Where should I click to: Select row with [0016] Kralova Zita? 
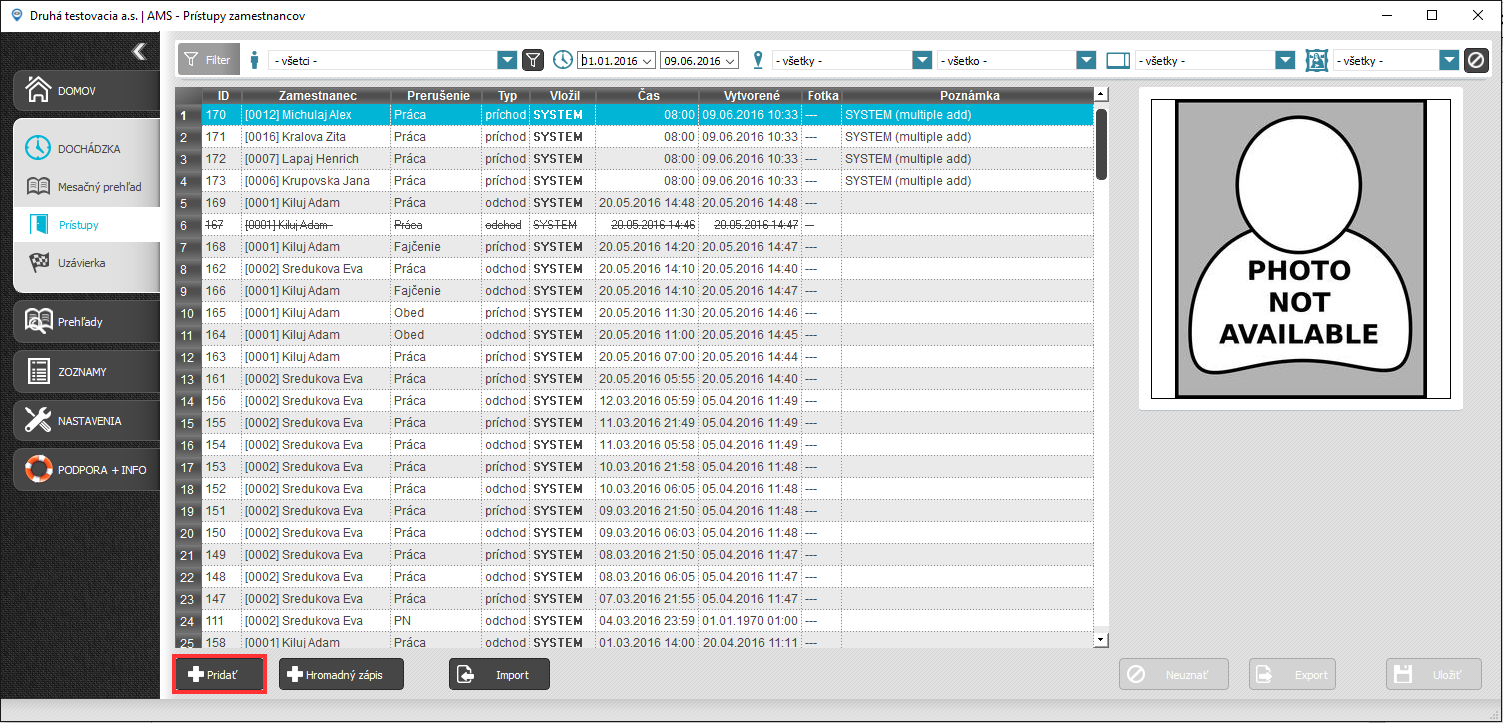648,137
